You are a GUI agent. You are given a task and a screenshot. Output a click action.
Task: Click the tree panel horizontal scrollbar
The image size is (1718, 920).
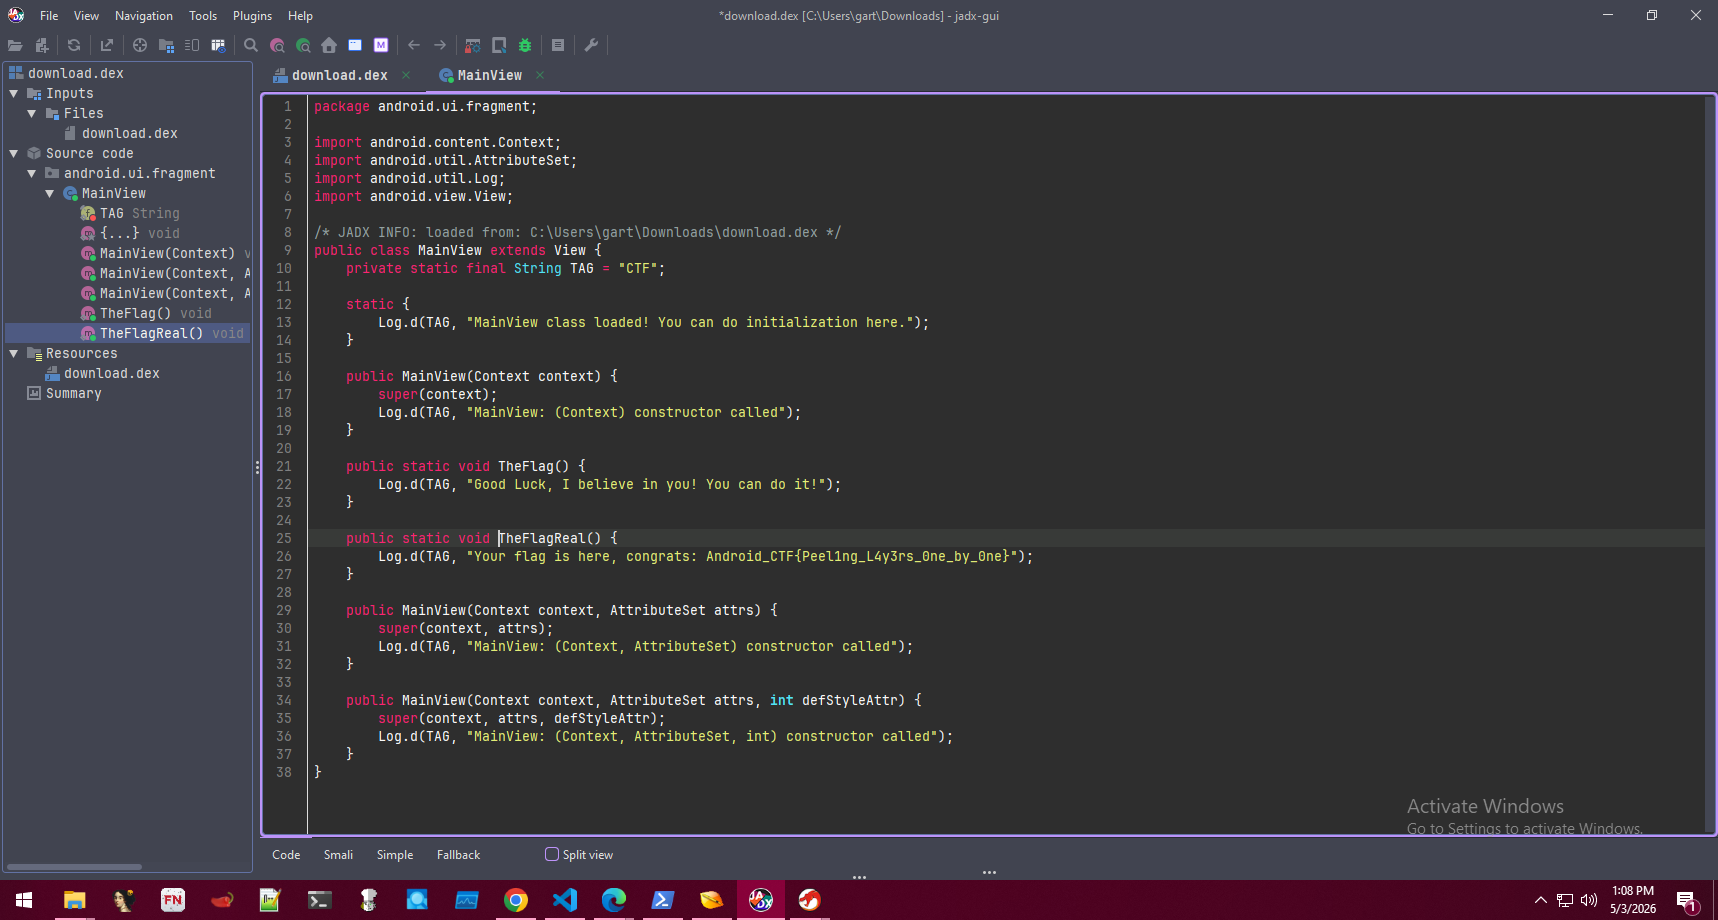tap(74, 867)
